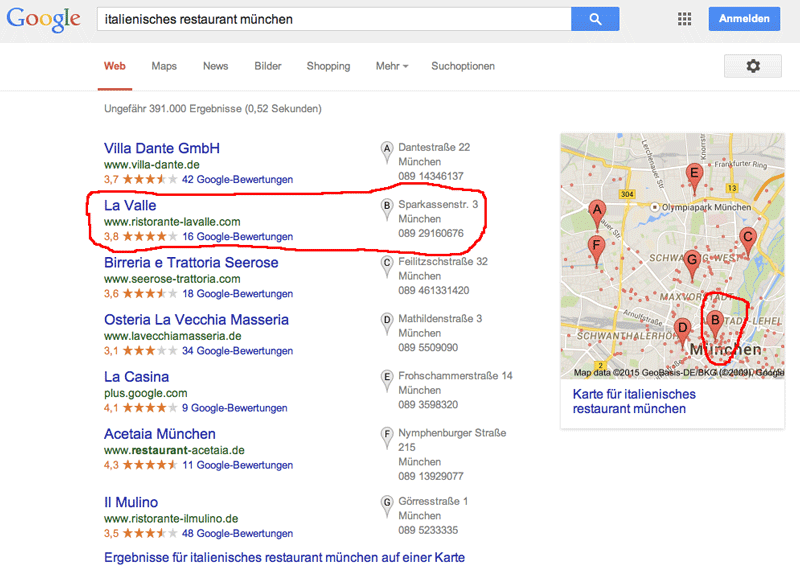The height and width of the screenshot is (572, 800).
Task: Click the www.lavecchiamasseria.de URL
Action: [x=172, y=336]
